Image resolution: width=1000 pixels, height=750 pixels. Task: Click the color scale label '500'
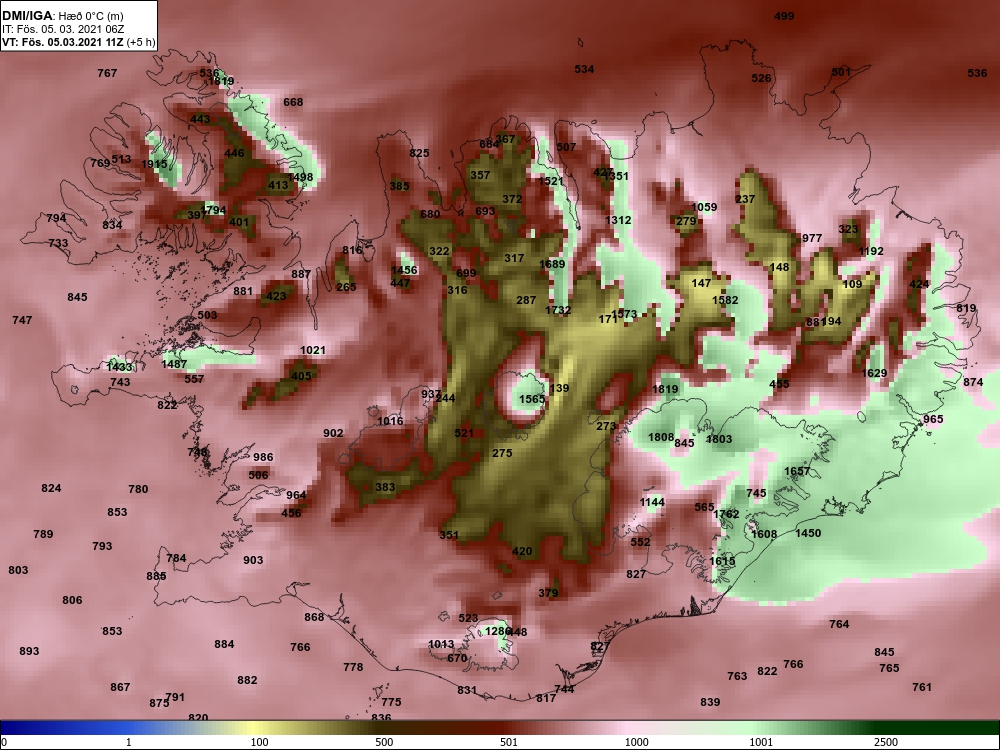click(384, 742)
